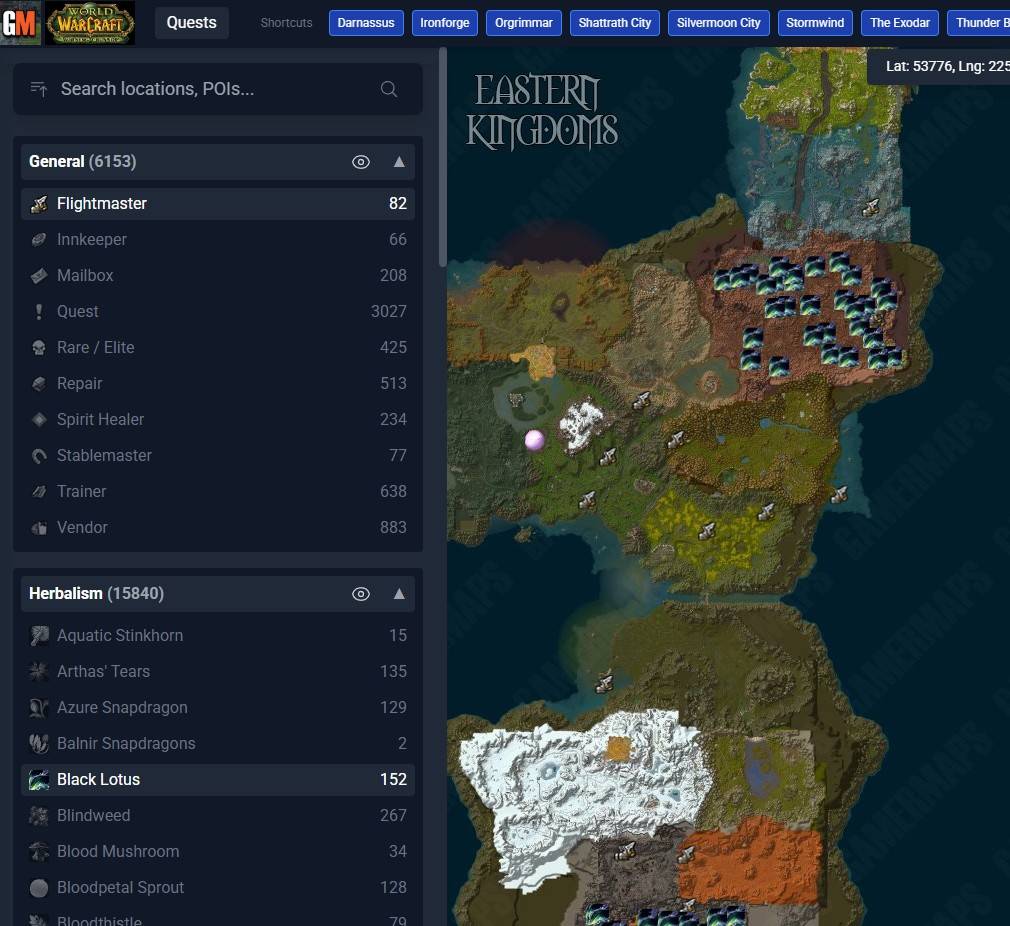1010x926 pixels.
Task: Click the search magnifier icon
Action: [388, 89]
